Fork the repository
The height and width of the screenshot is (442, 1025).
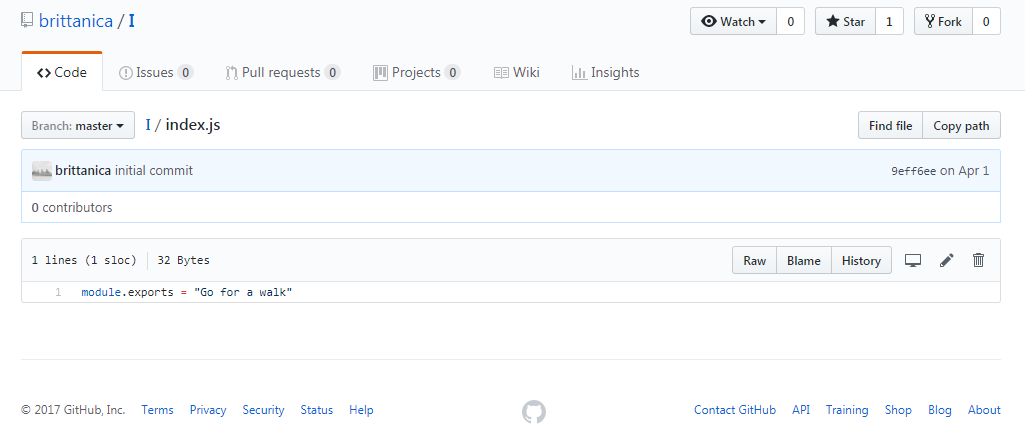click(x=943, y=22)
